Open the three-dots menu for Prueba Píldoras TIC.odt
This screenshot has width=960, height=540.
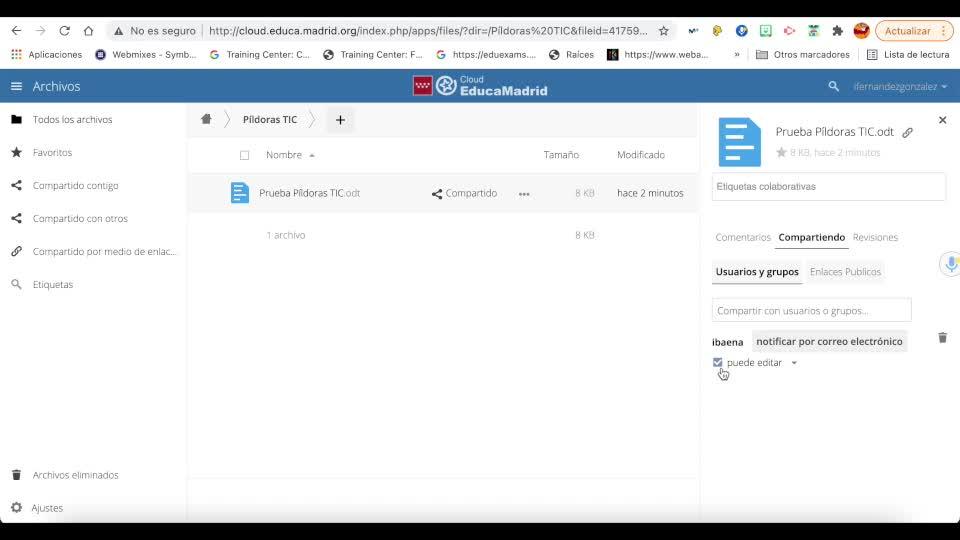(x=524, y=193)
